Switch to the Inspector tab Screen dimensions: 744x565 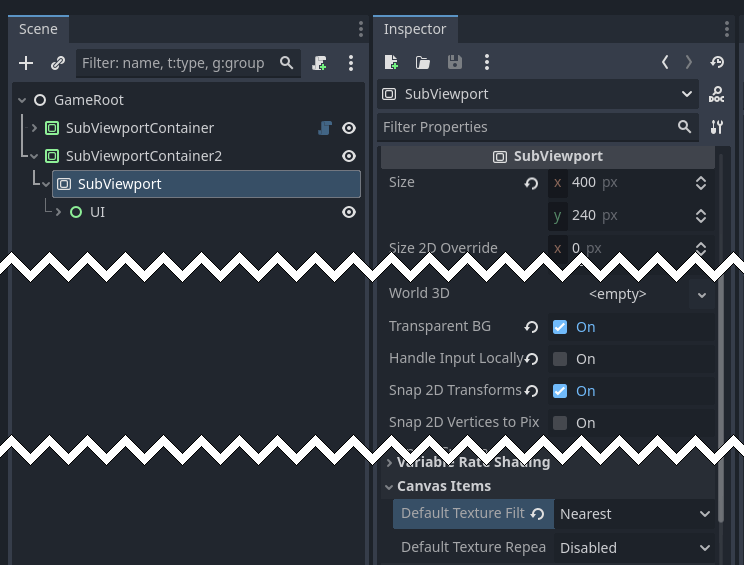415,29
